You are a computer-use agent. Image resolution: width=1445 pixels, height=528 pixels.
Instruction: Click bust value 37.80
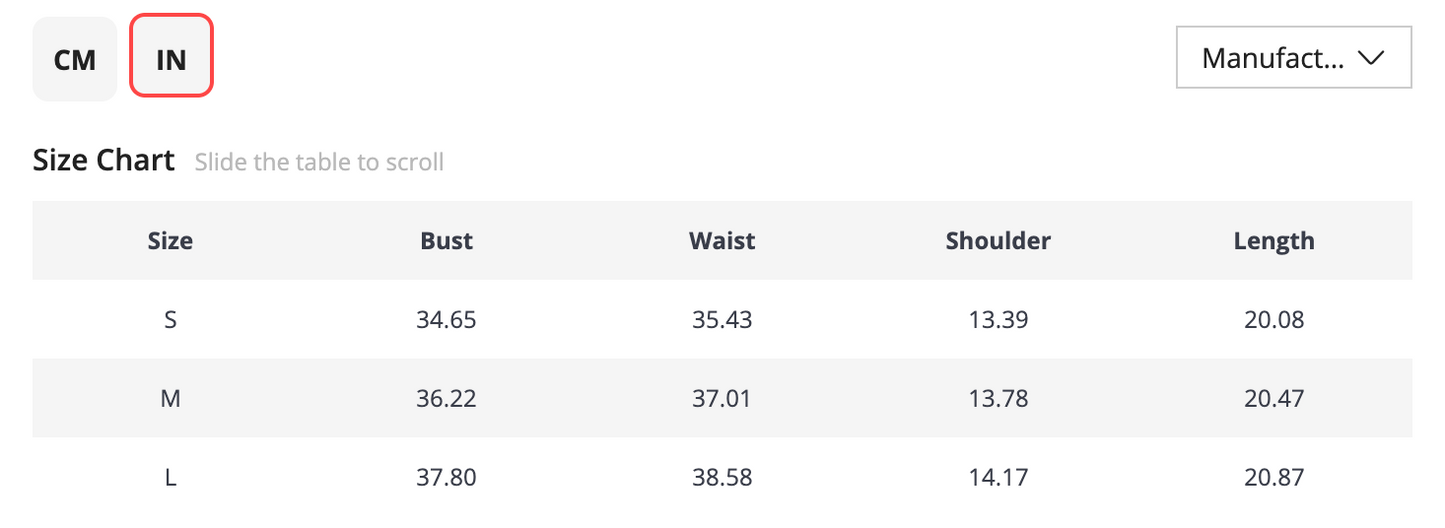click(446, 478)
